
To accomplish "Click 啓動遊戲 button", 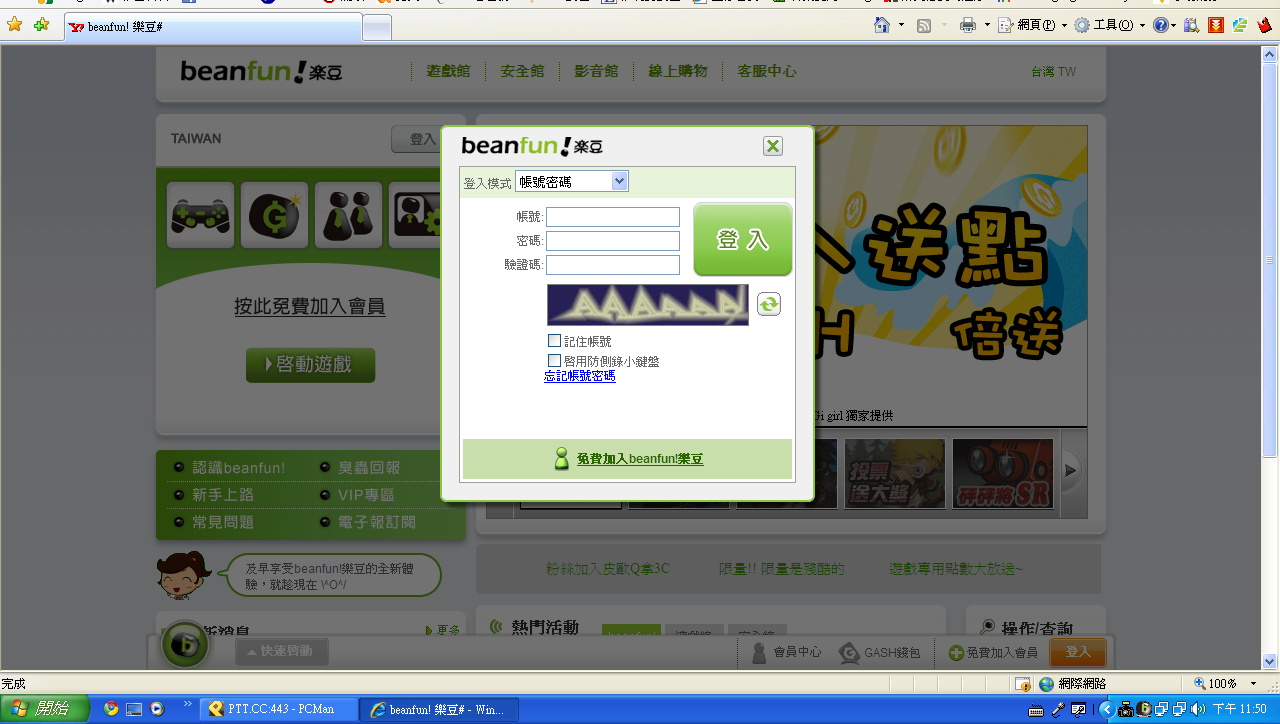I will (310, 365).
